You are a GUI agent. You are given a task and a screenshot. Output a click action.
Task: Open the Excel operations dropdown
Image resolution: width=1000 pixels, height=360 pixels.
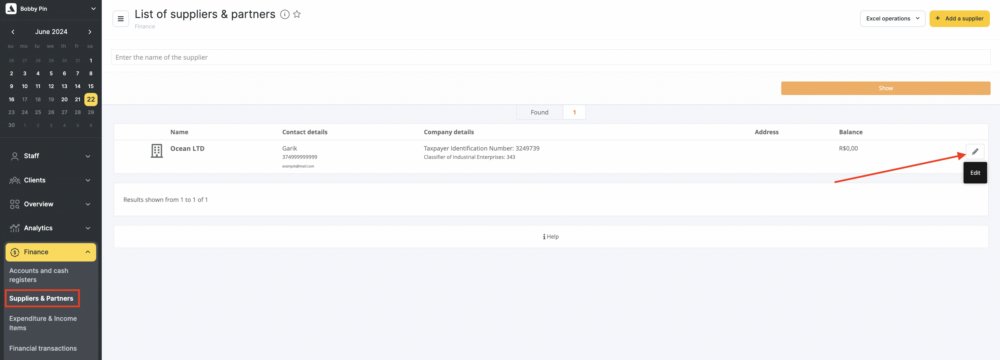[892, 19]
